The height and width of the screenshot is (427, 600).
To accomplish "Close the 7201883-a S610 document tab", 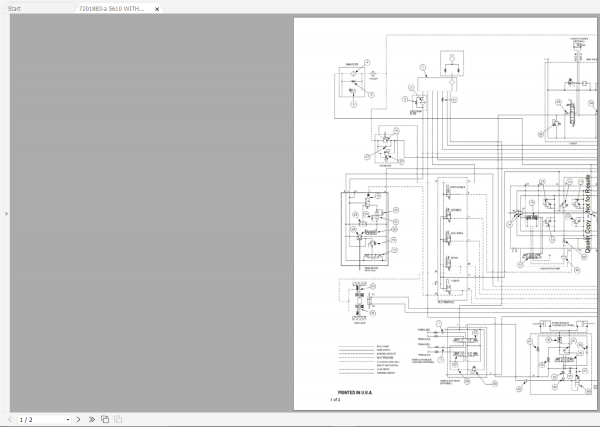I will (x=157, y=9).
